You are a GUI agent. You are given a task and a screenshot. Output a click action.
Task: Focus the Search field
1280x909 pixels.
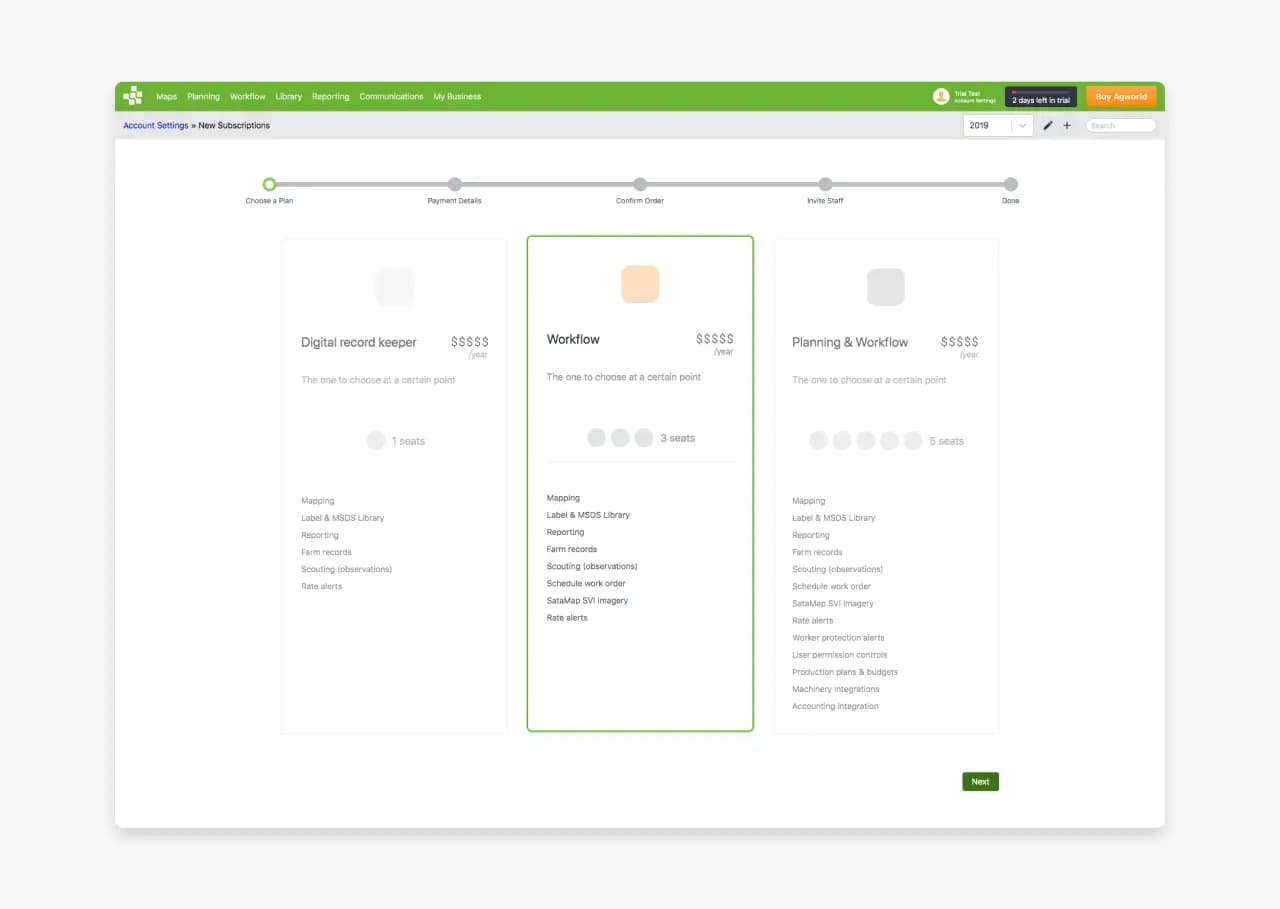pyautogui.click(x=1121, y=126)
